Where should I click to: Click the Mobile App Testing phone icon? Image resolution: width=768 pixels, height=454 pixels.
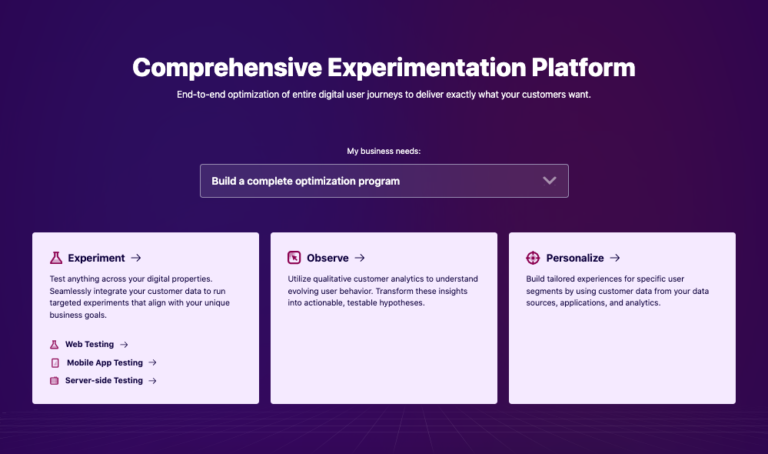coord(55,363)
